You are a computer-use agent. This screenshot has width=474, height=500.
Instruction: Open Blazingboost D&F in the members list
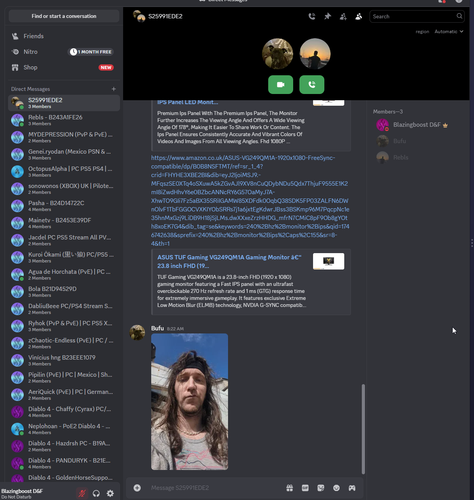point(417,125)
